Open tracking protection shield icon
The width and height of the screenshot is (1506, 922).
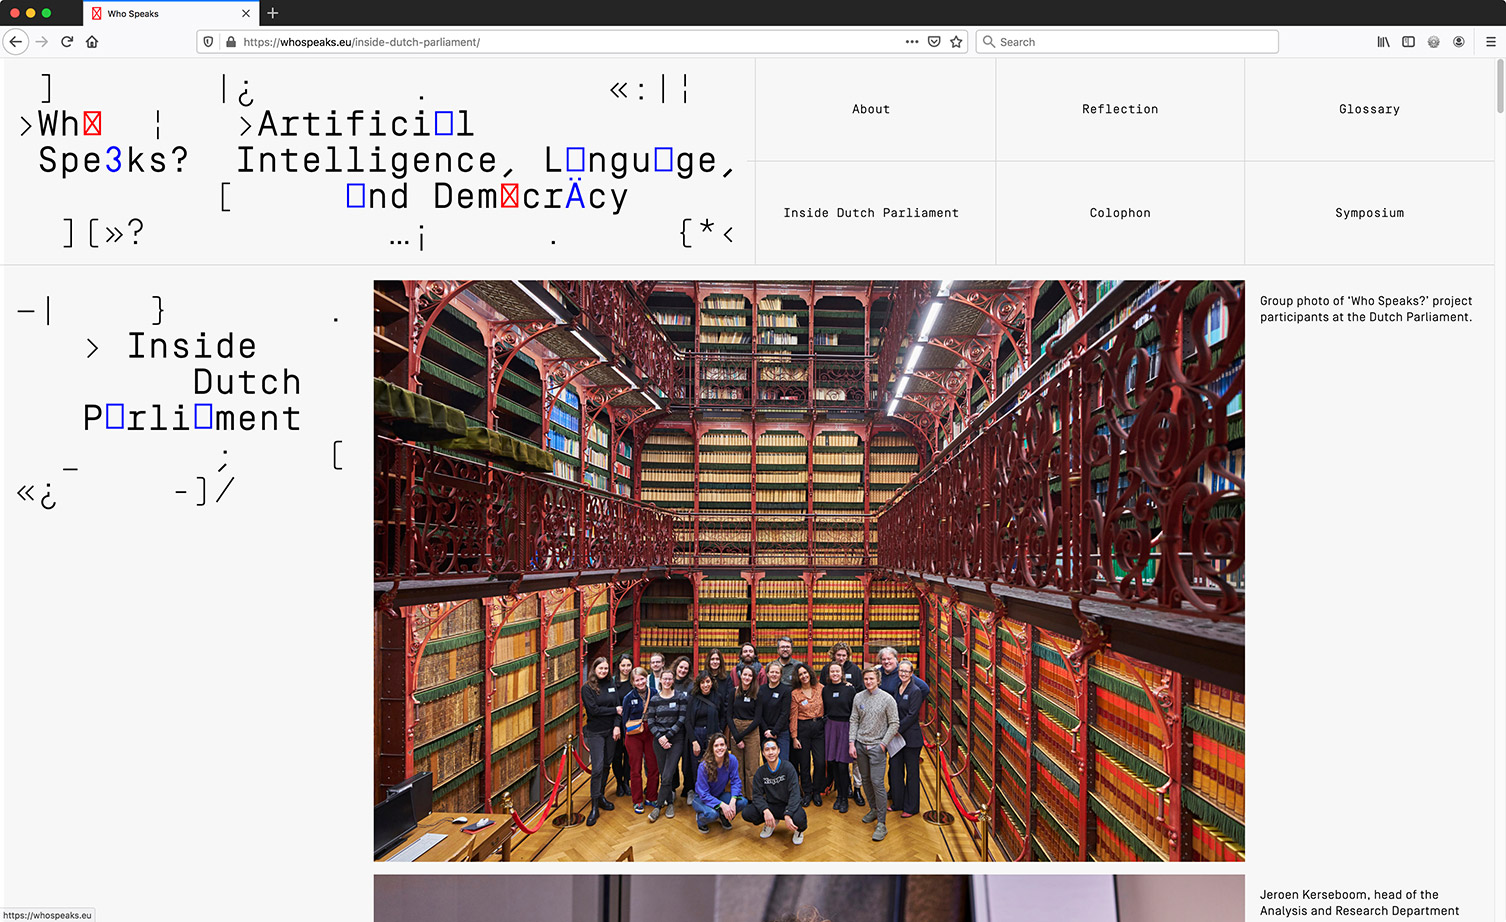208,42
